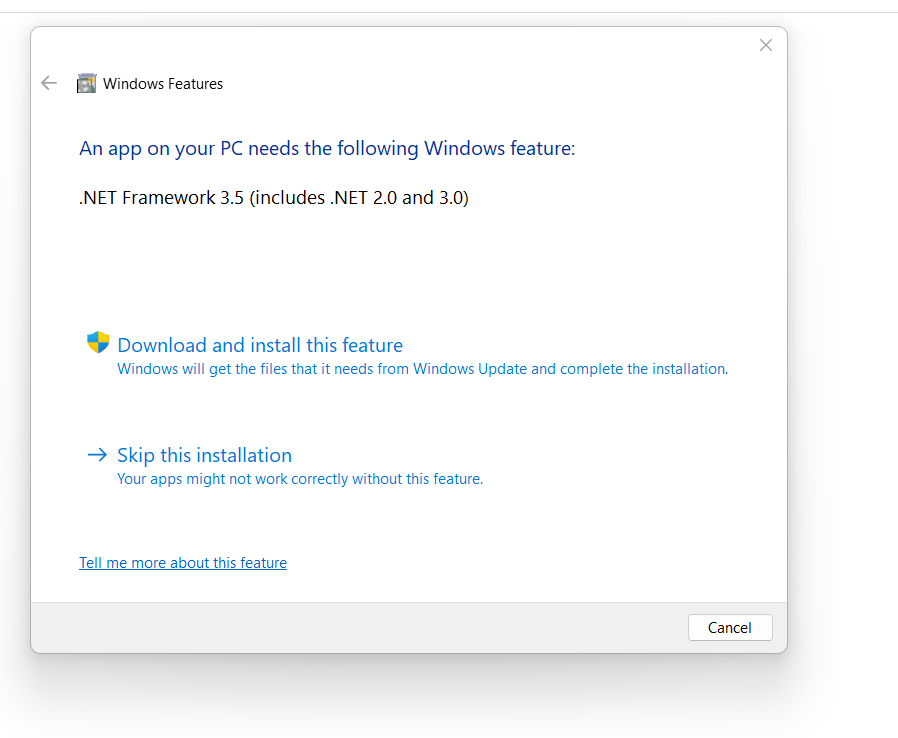
Task: Click the includes .NET 2.0 and 3.0 text
Action: (x=359, y=198)
